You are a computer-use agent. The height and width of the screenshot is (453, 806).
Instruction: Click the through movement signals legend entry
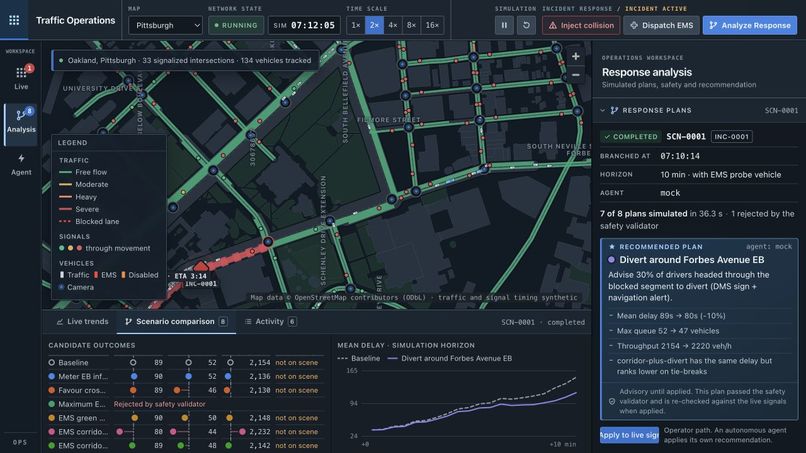105,248
